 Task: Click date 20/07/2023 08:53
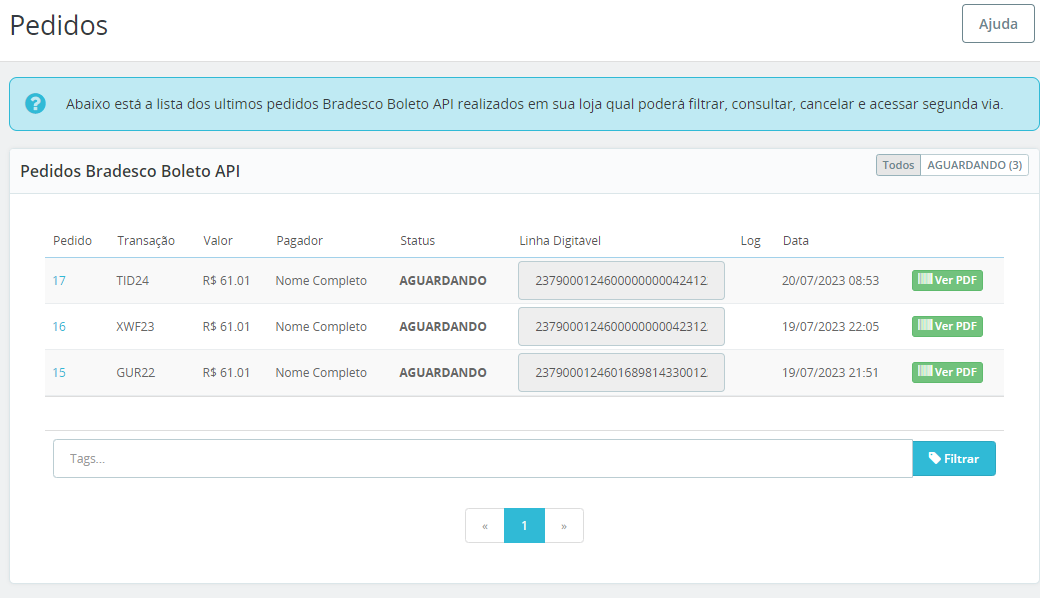[830, 280]
